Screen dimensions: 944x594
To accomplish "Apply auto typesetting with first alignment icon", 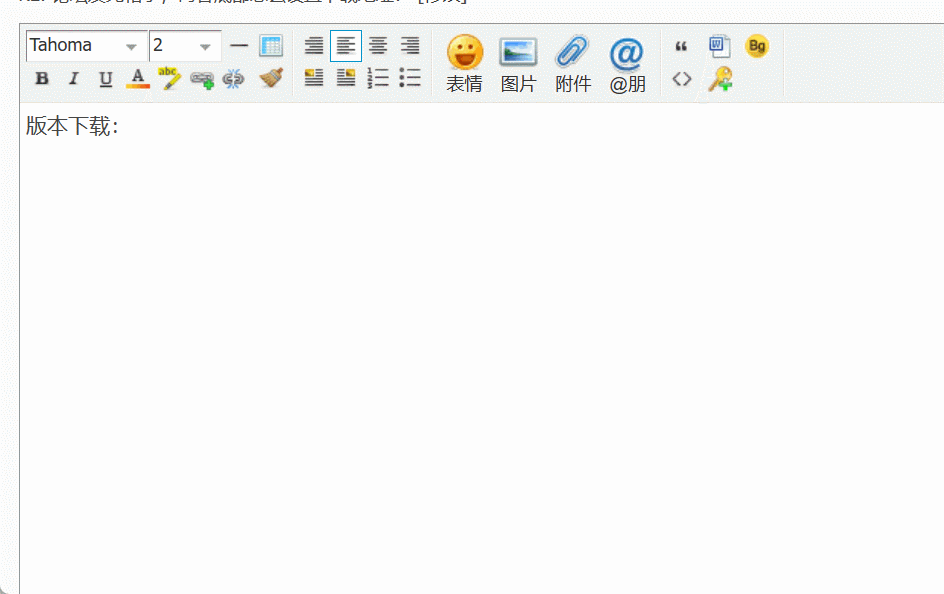I will pos(314,46).
